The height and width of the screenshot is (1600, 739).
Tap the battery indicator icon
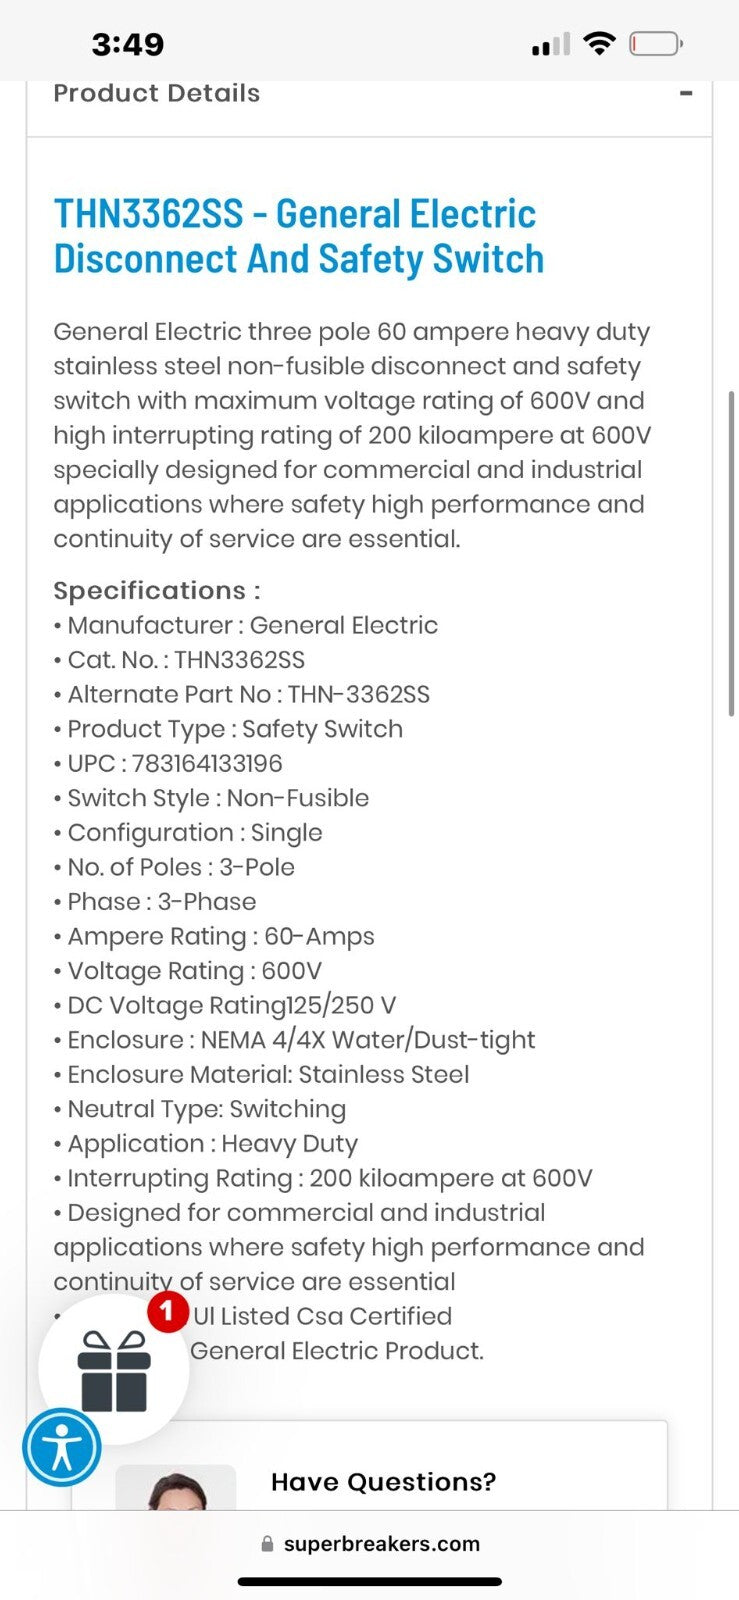655,44
